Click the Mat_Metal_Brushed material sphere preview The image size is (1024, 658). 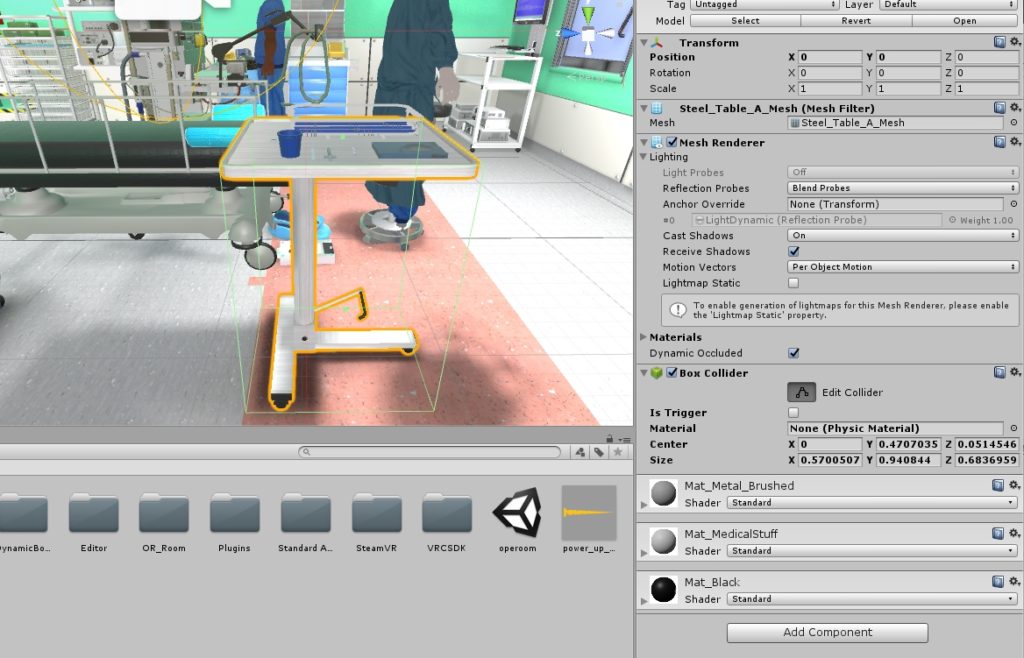tap(661, 491)
